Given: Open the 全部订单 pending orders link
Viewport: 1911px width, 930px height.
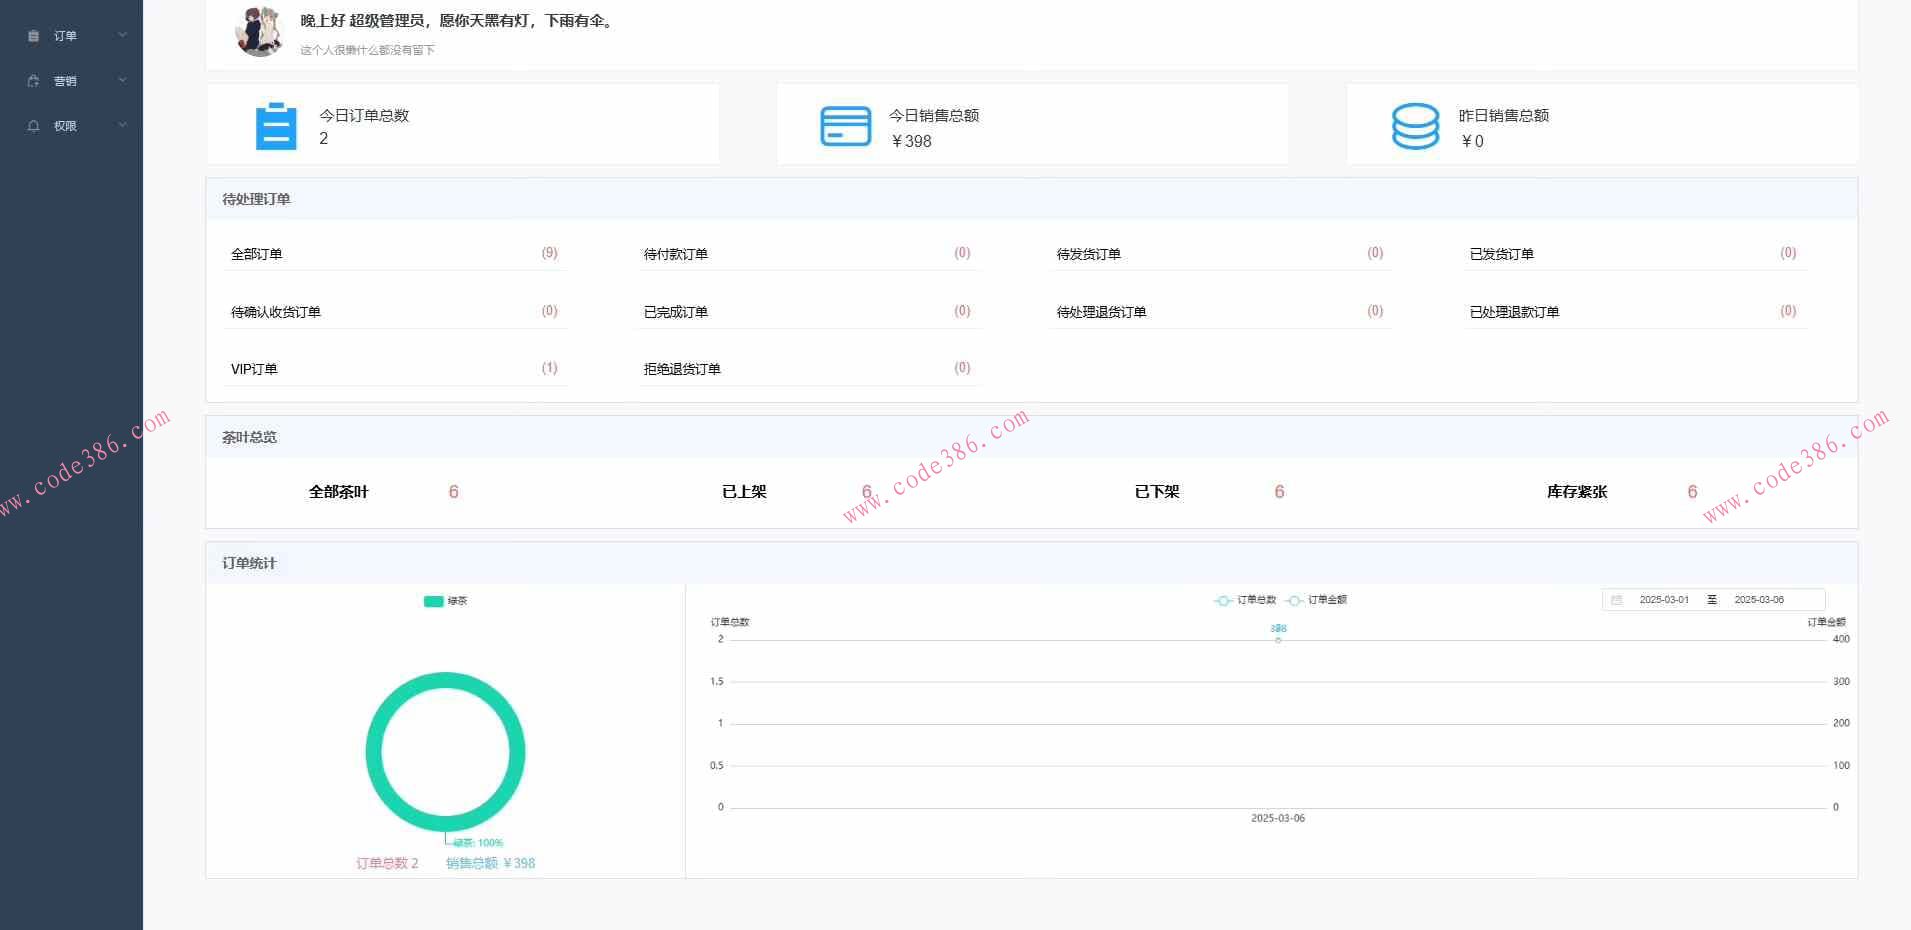Looking at the screenshot, I should coord(256,253).
